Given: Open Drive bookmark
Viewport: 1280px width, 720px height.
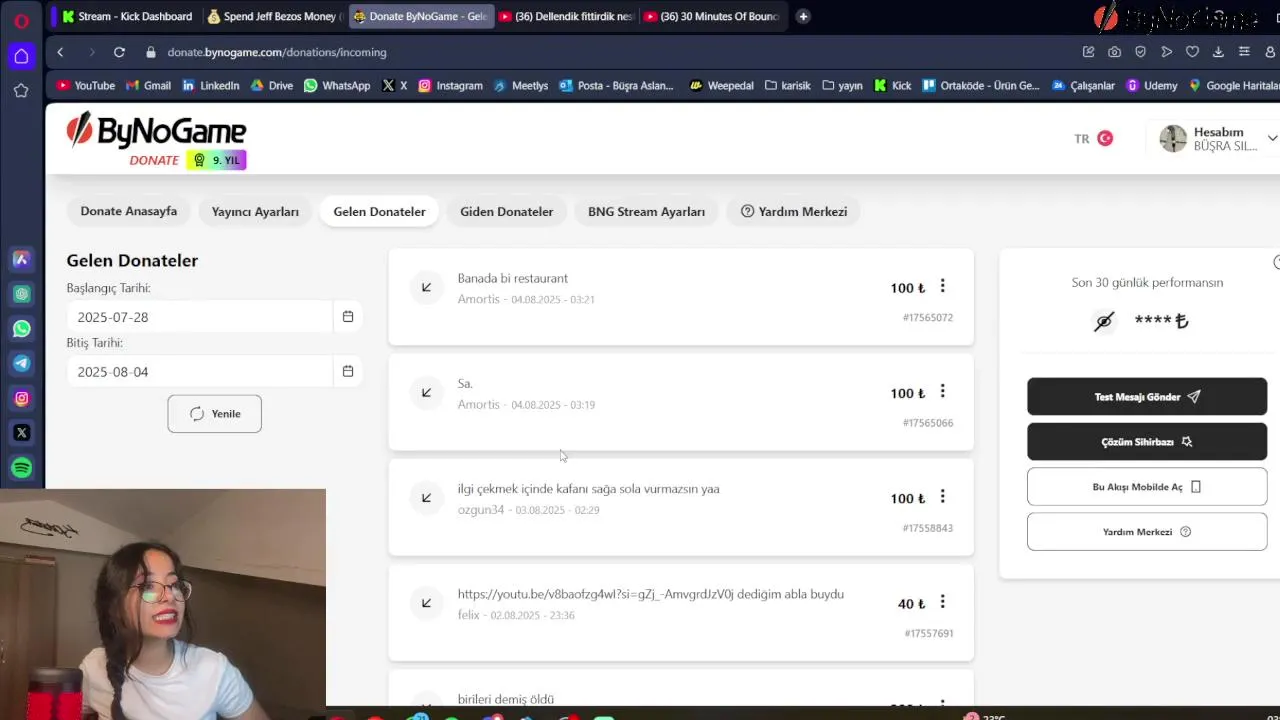Looking at the screenshot, I should click(x=271, y=85).
